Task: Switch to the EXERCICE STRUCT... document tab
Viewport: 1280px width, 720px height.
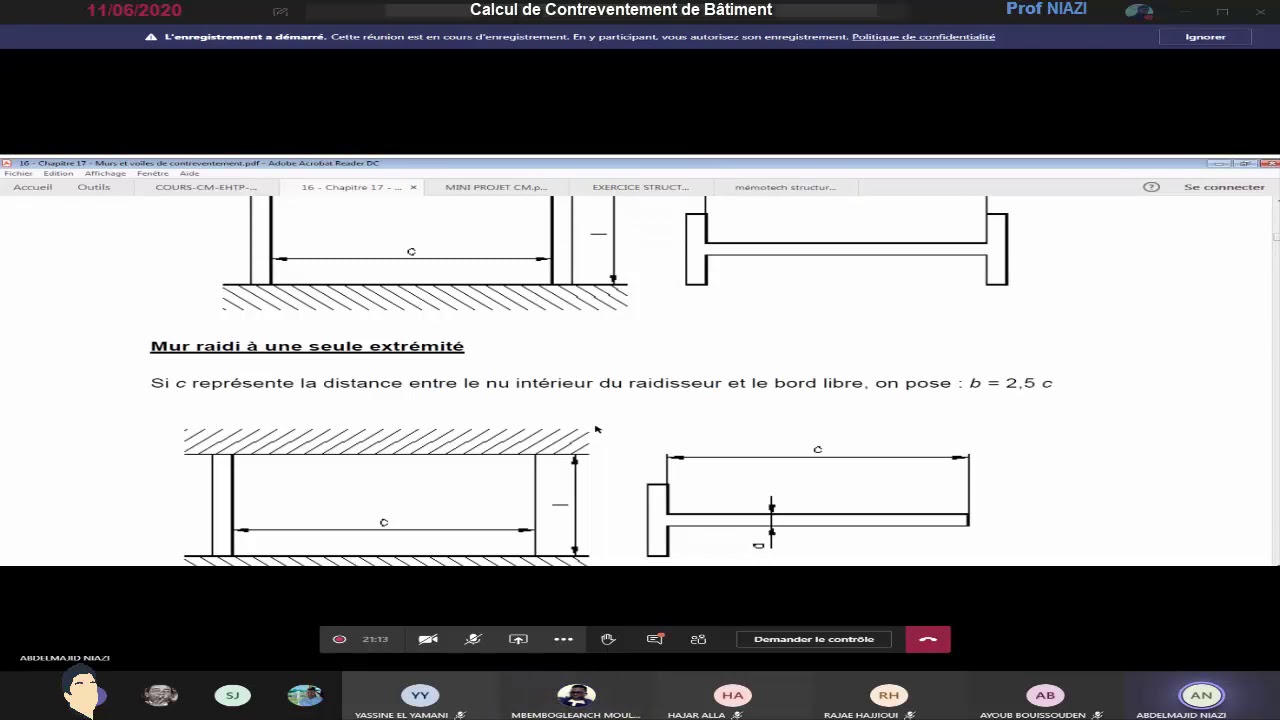Action: point(640,187)
